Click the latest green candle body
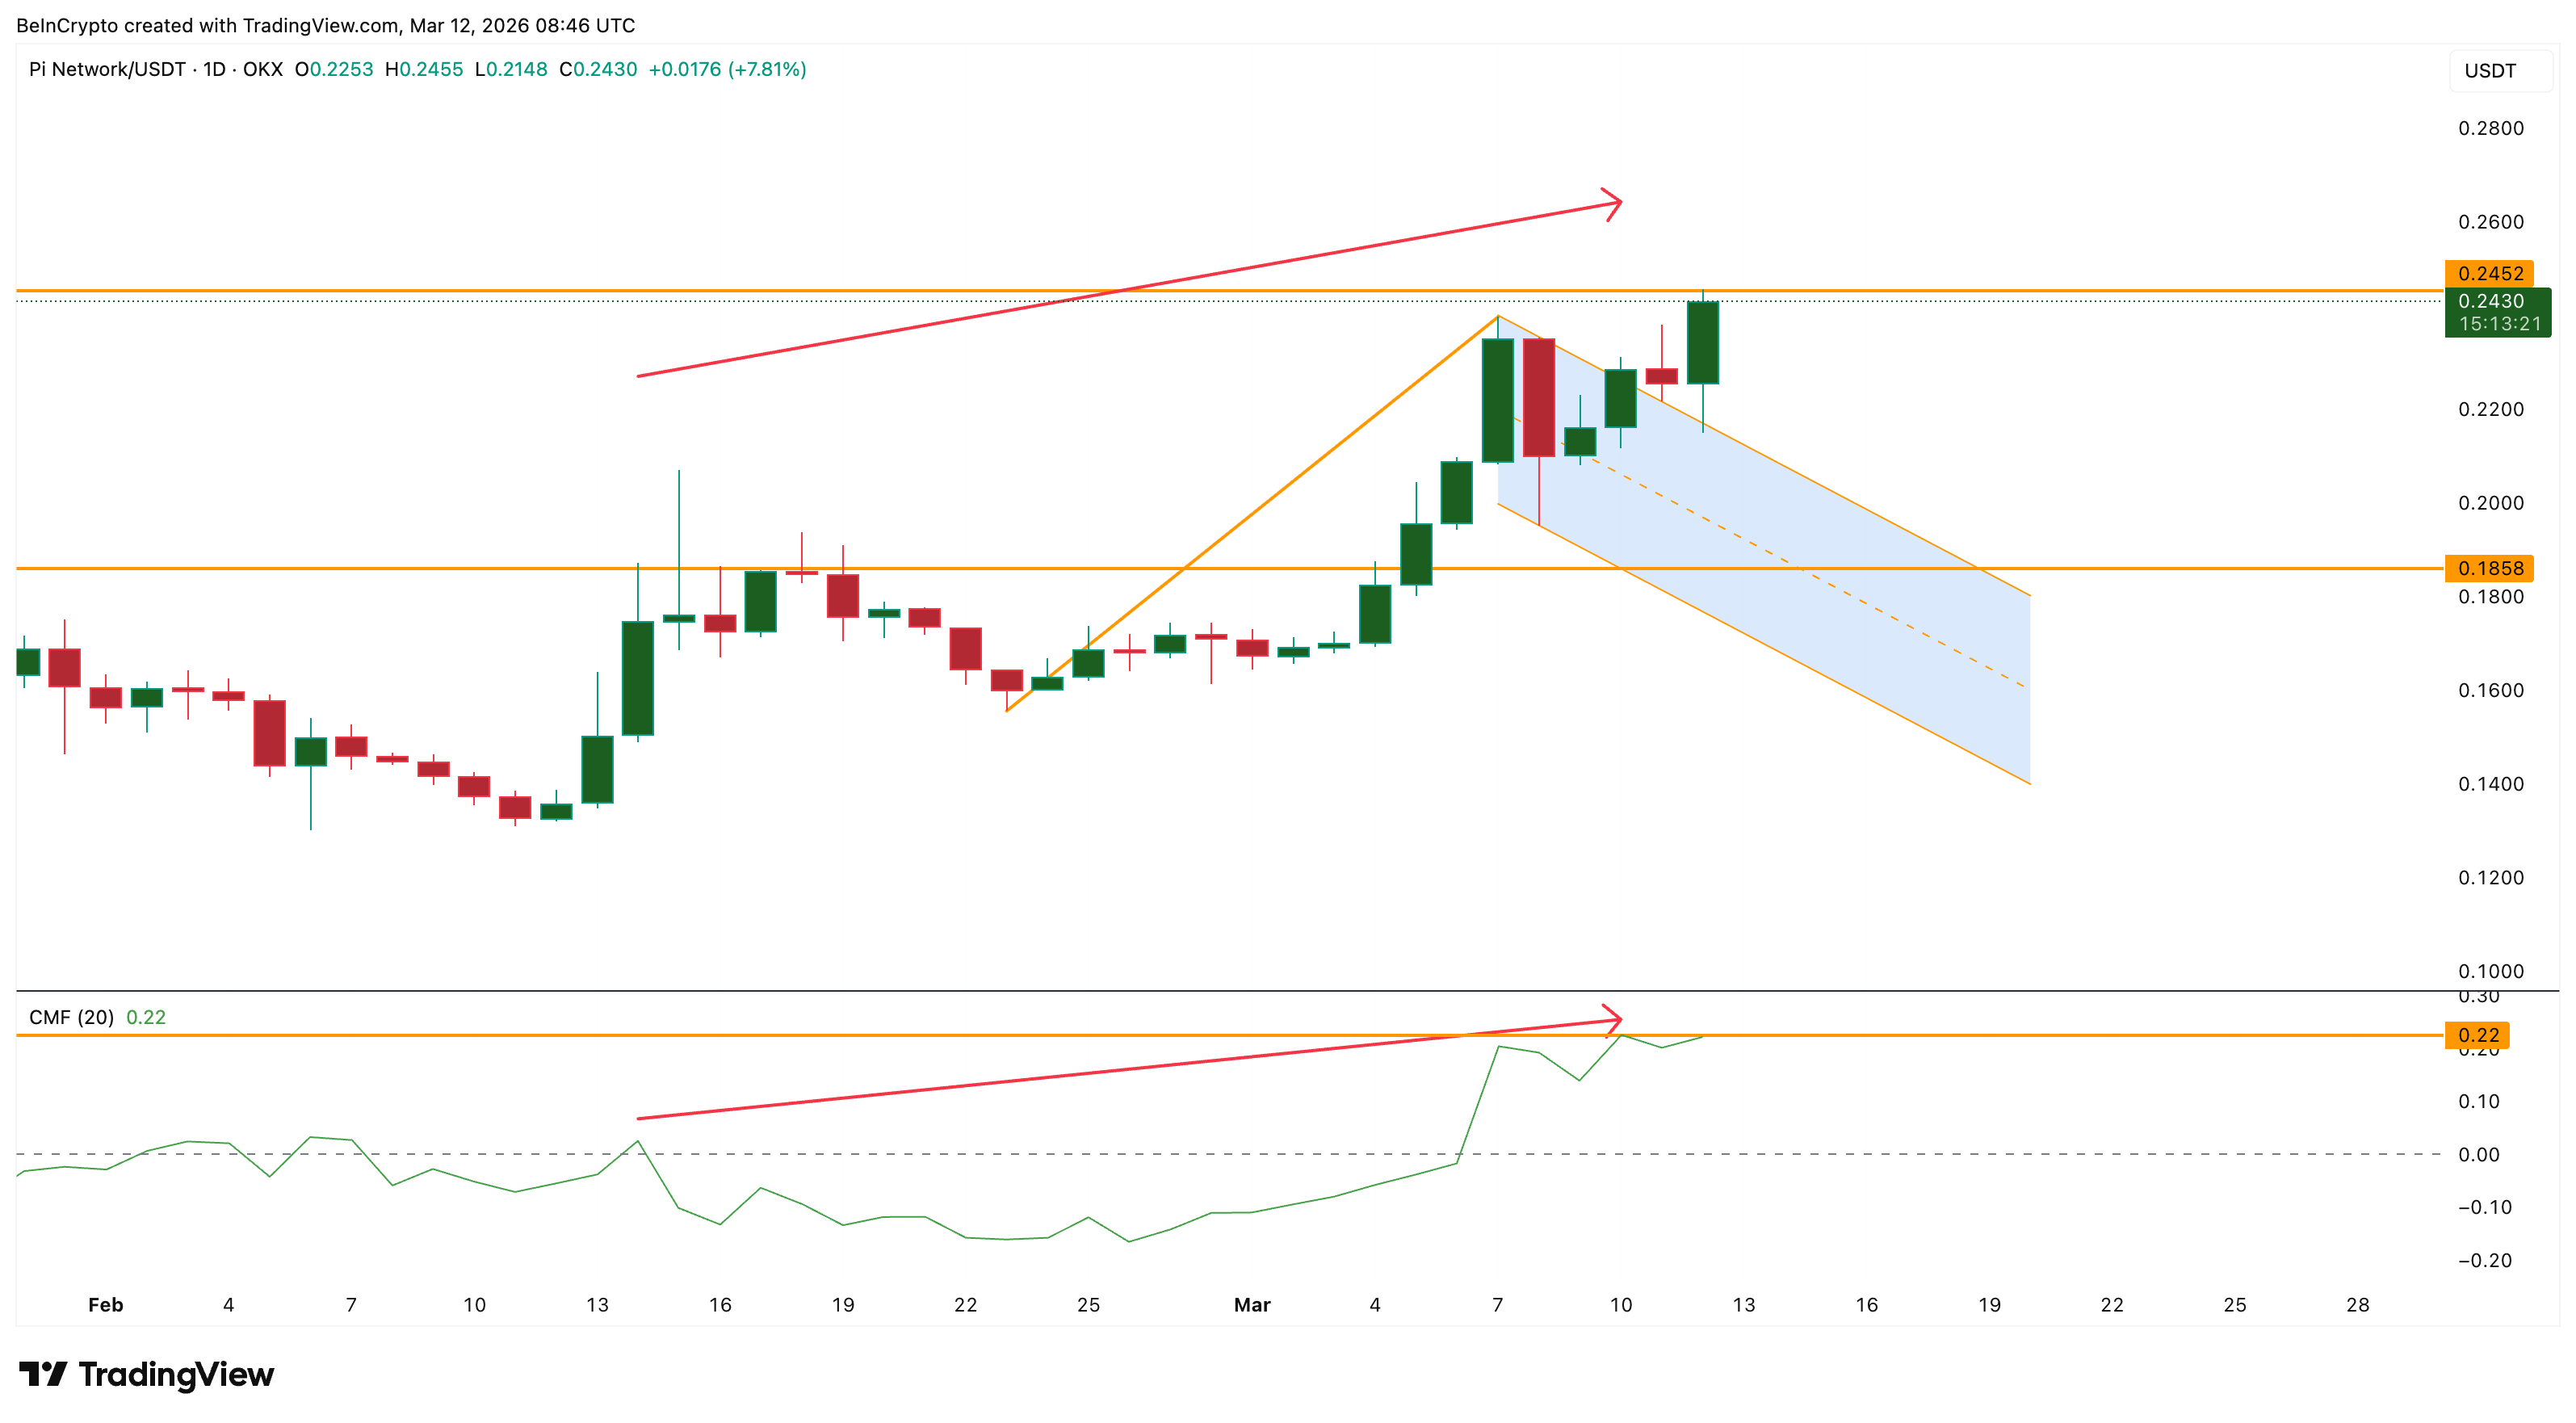 1702,342
